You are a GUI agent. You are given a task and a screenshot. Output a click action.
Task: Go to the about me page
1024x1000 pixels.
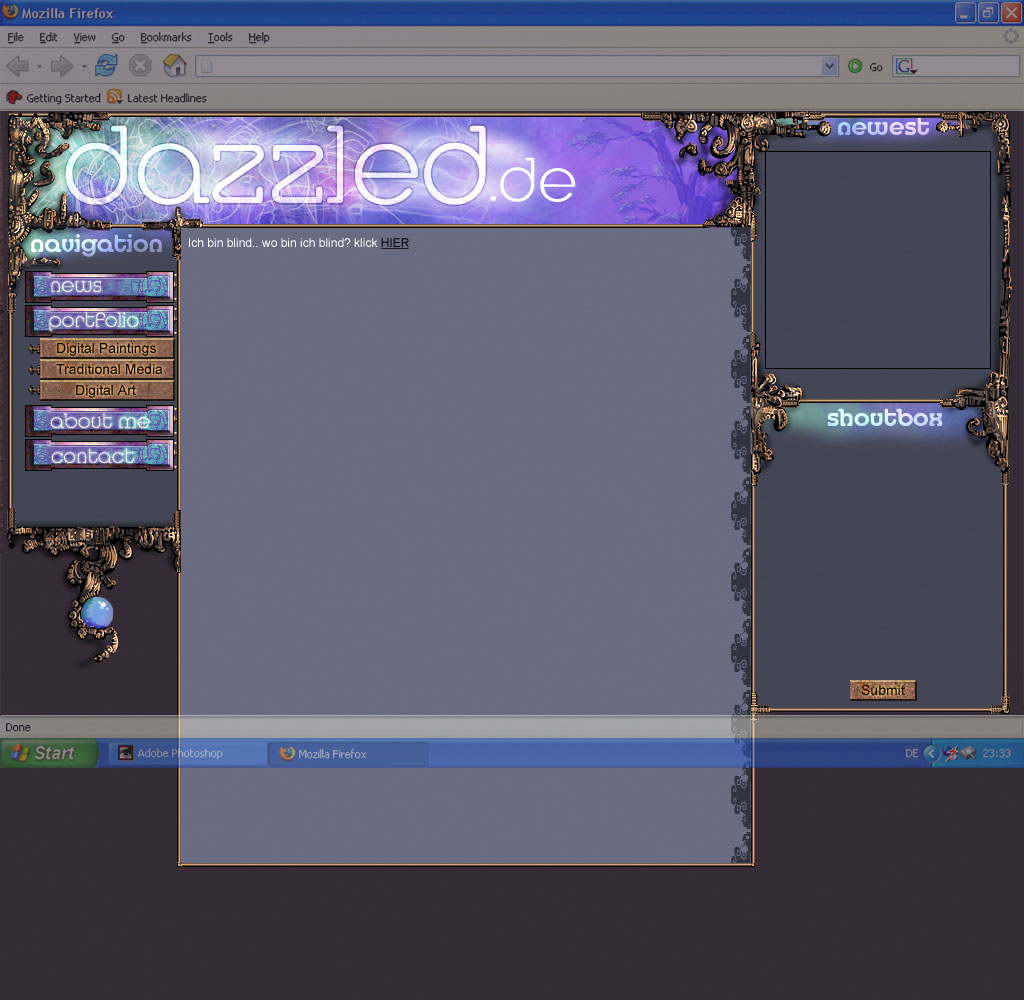(100, 421)
